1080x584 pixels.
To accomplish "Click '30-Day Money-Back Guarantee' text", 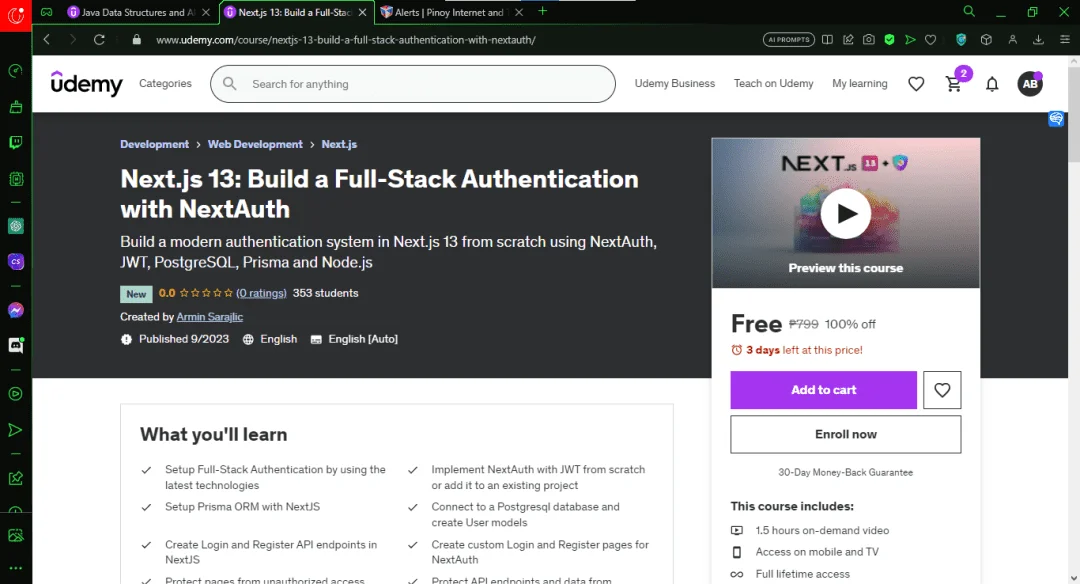I will coord(846,472).
